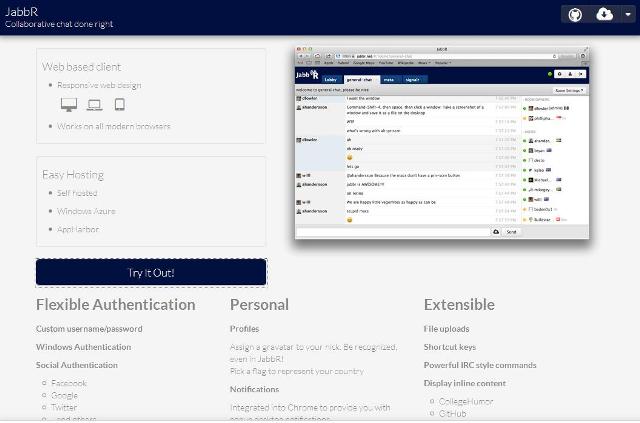Open the JabbR chat screenshot image
640x423 pixels.
pos(442,142)
